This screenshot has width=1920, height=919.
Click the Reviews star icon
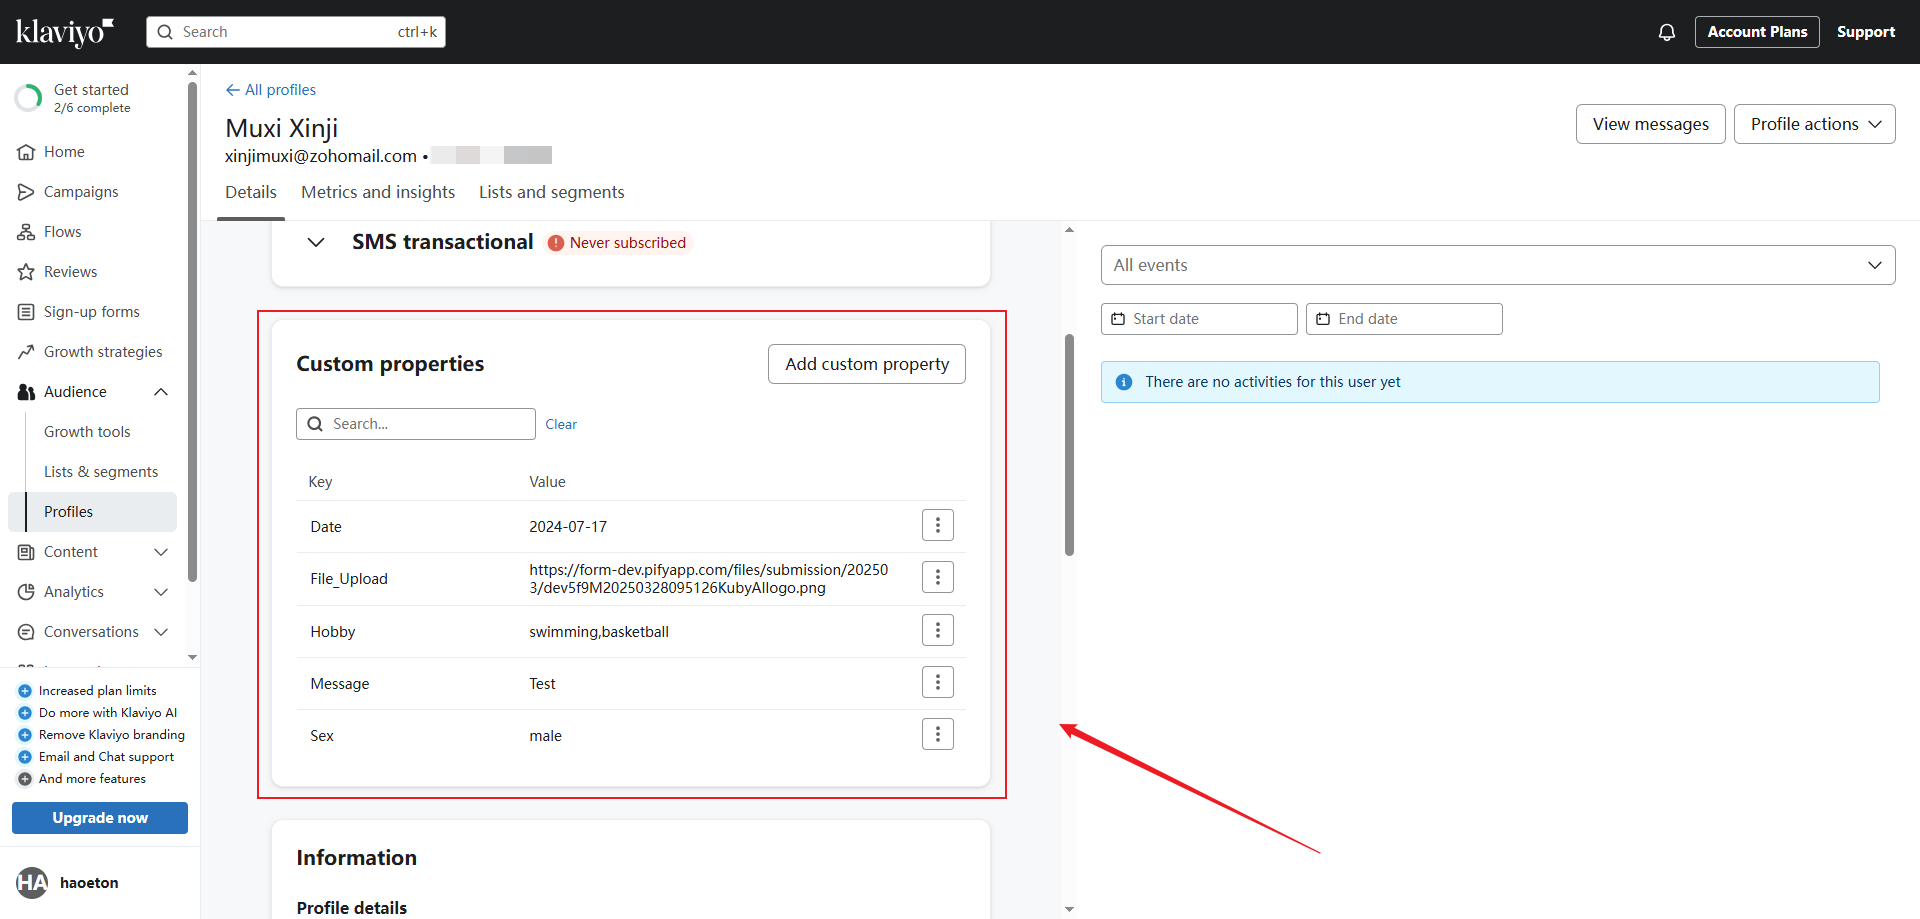(x=26, y=272)
